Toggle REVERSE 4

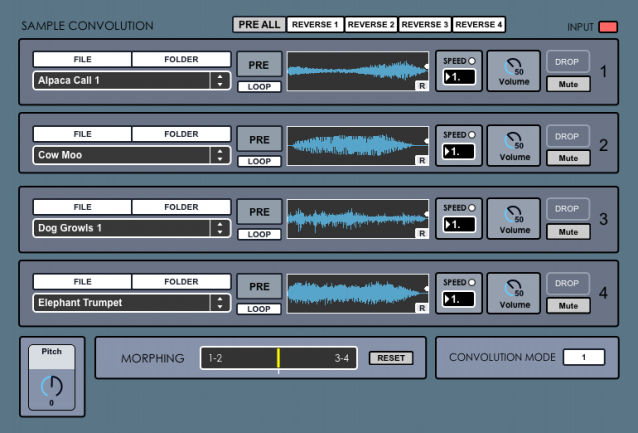[x=478, y=24]
